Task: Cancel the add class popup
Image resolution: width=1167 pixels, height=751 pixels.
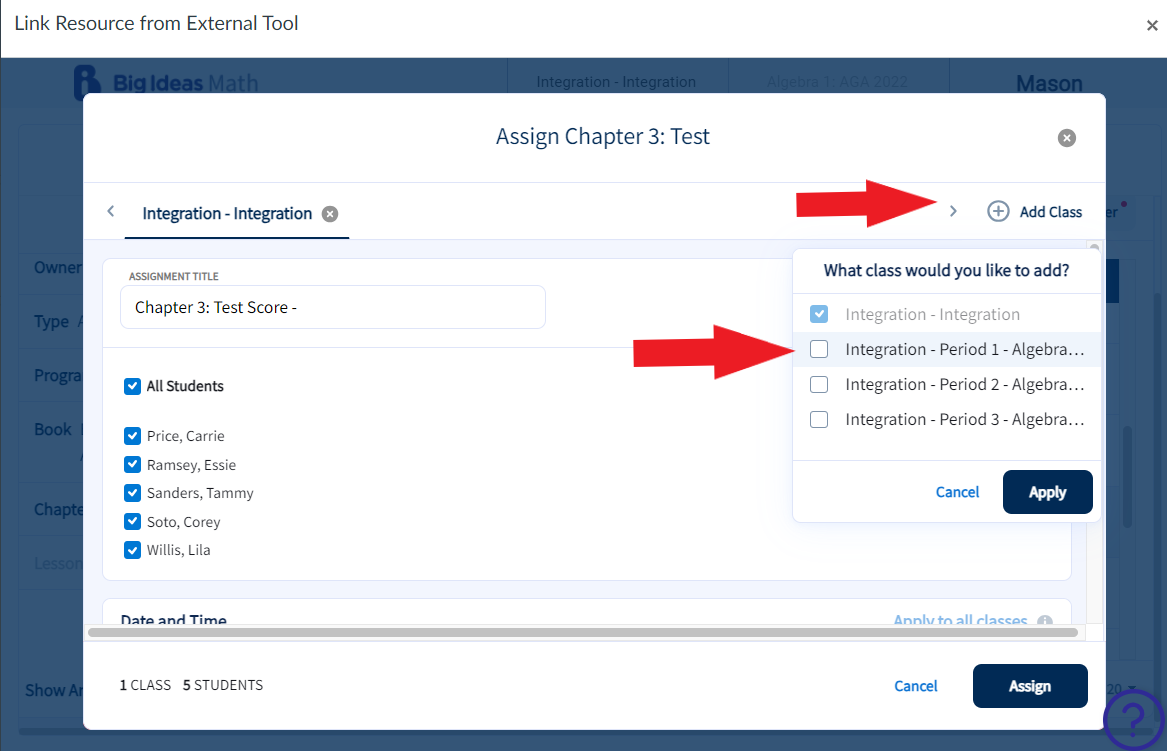Action: [957, 491]
